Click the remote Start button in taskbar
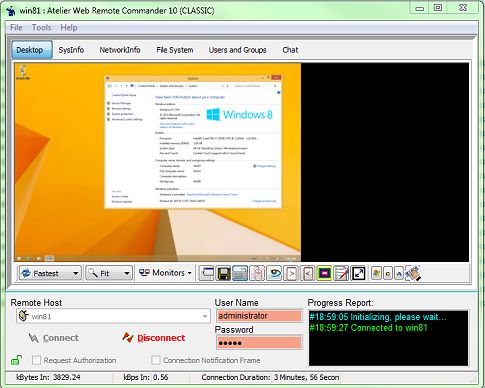This screenshot has height=388, width=485. pos(19,258)
